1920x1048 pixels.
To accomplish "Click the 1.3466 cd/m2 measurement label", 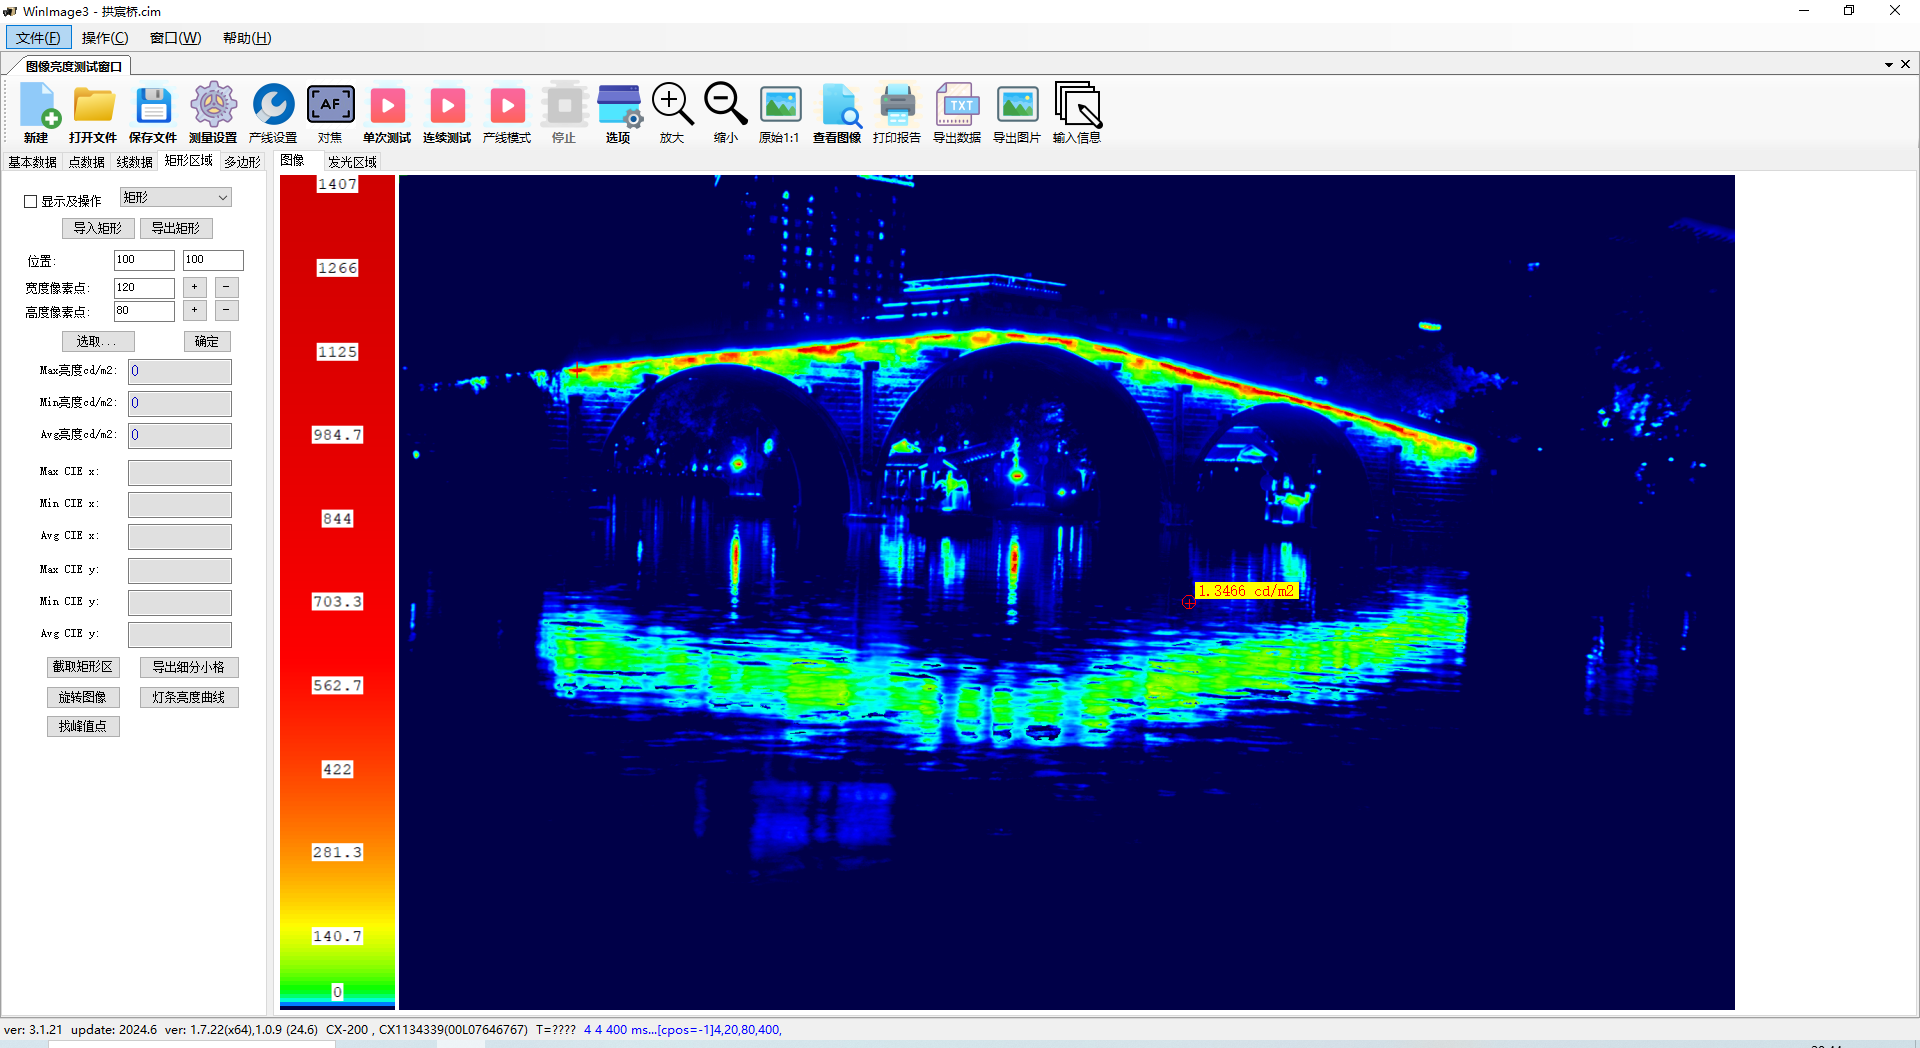I will tap(1246, 591).
